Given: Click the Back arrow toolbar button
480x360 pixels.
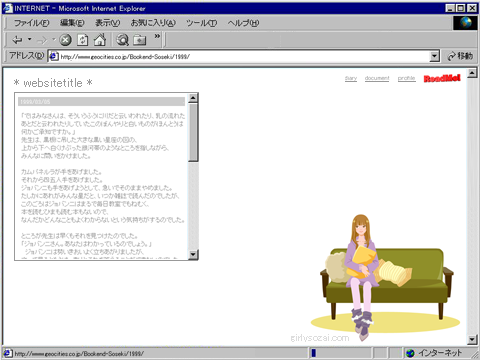Looking at the screenshot, I should pos(17,40).
